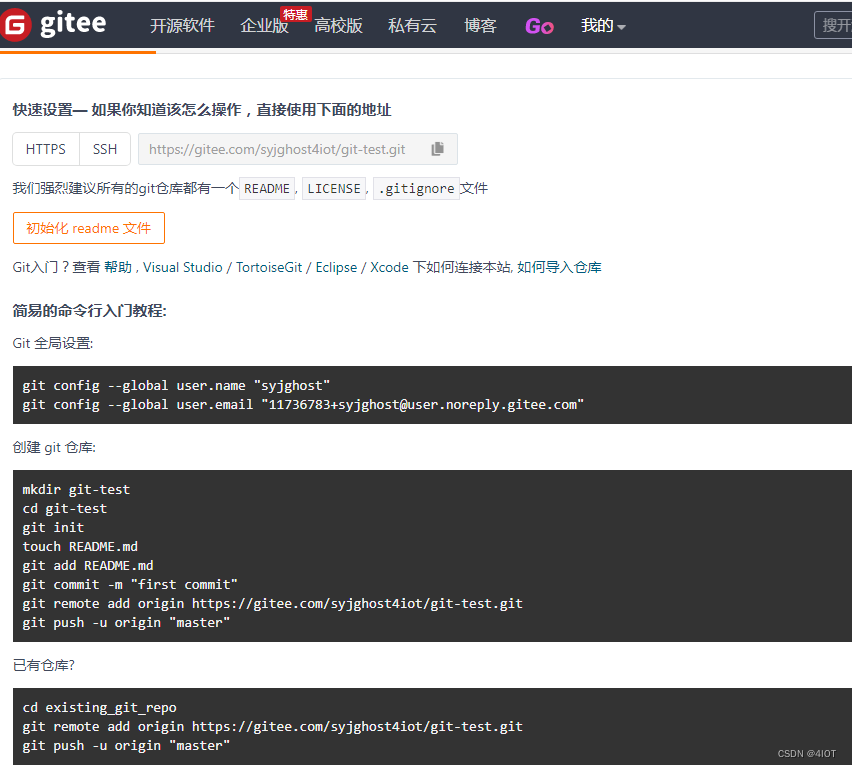Screen dimensions: 852x768
Task: Open the 企业版 menu item
Action: 264,27
